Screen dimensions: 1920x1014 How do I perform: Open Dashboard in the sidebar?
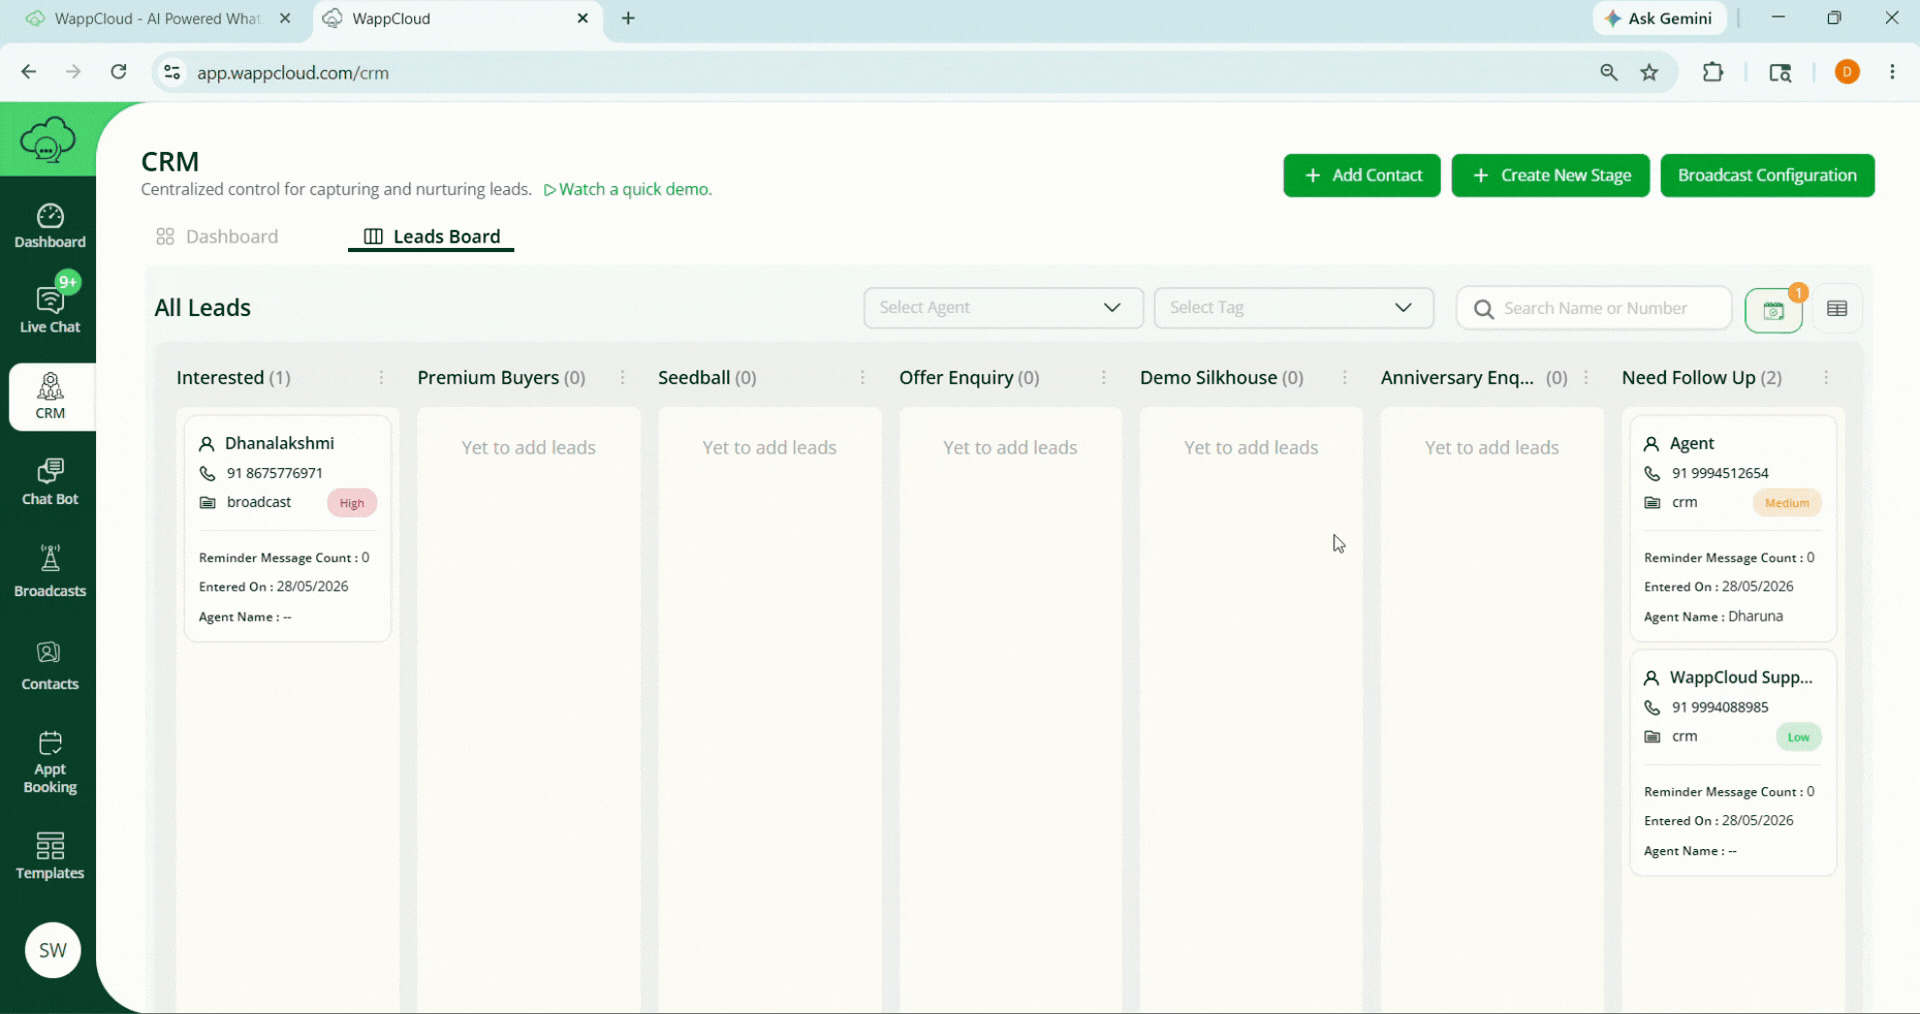(50, 226)
